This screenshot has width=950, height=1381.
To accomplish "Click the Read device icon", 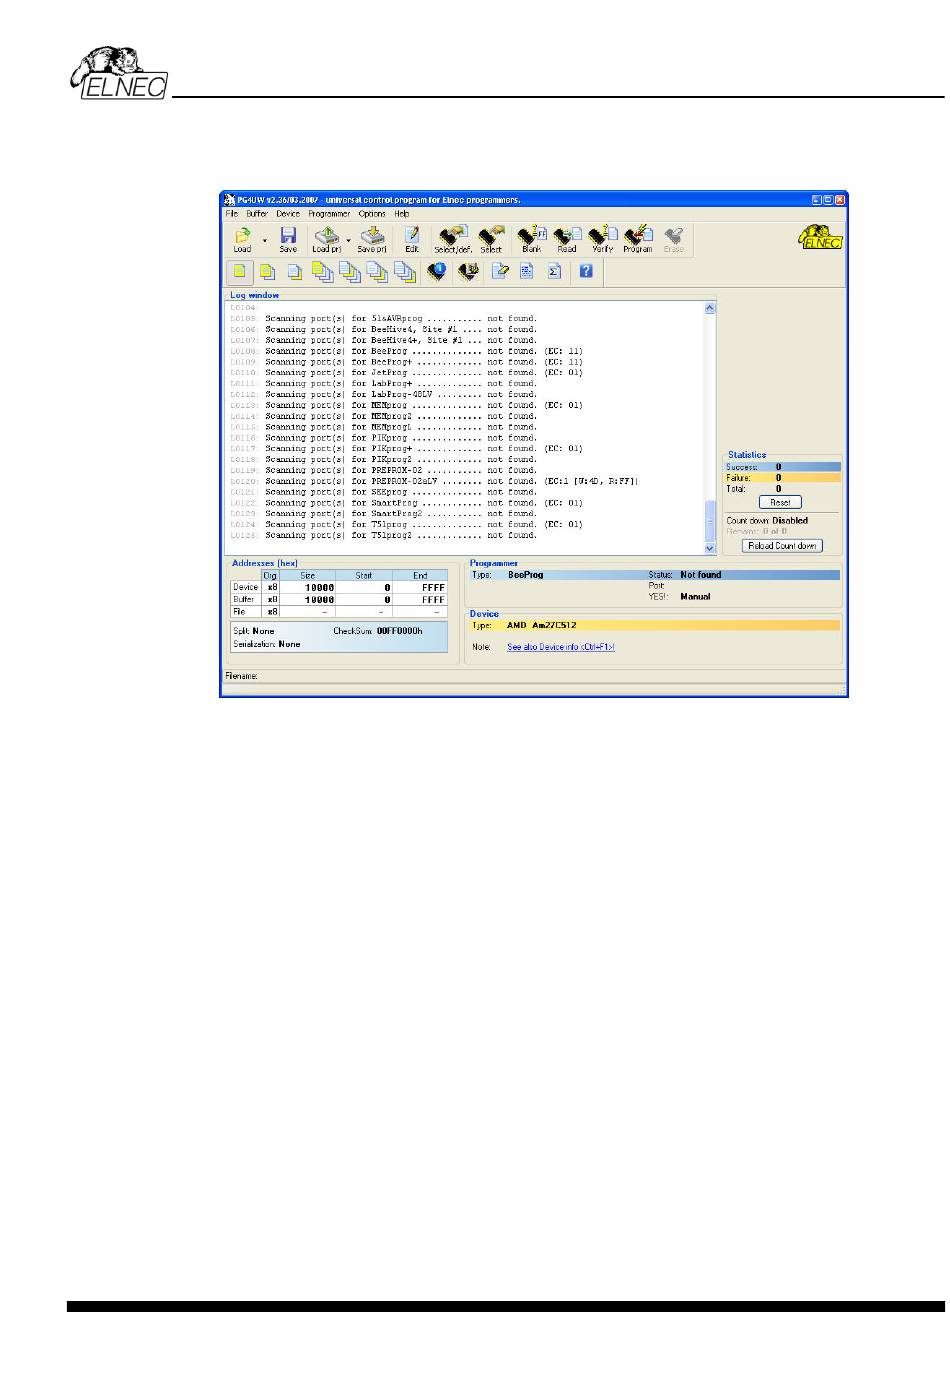I will (567, 239).
